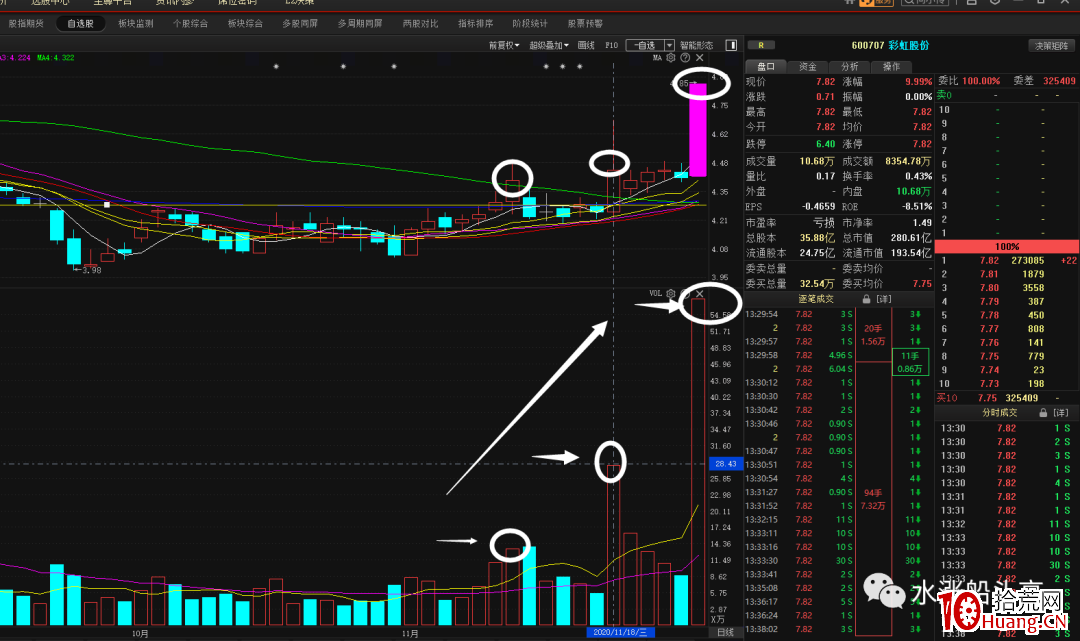The image size is (1080, 641).
Task: Click the 决策矩阵 button
Action: [1051, 45]
